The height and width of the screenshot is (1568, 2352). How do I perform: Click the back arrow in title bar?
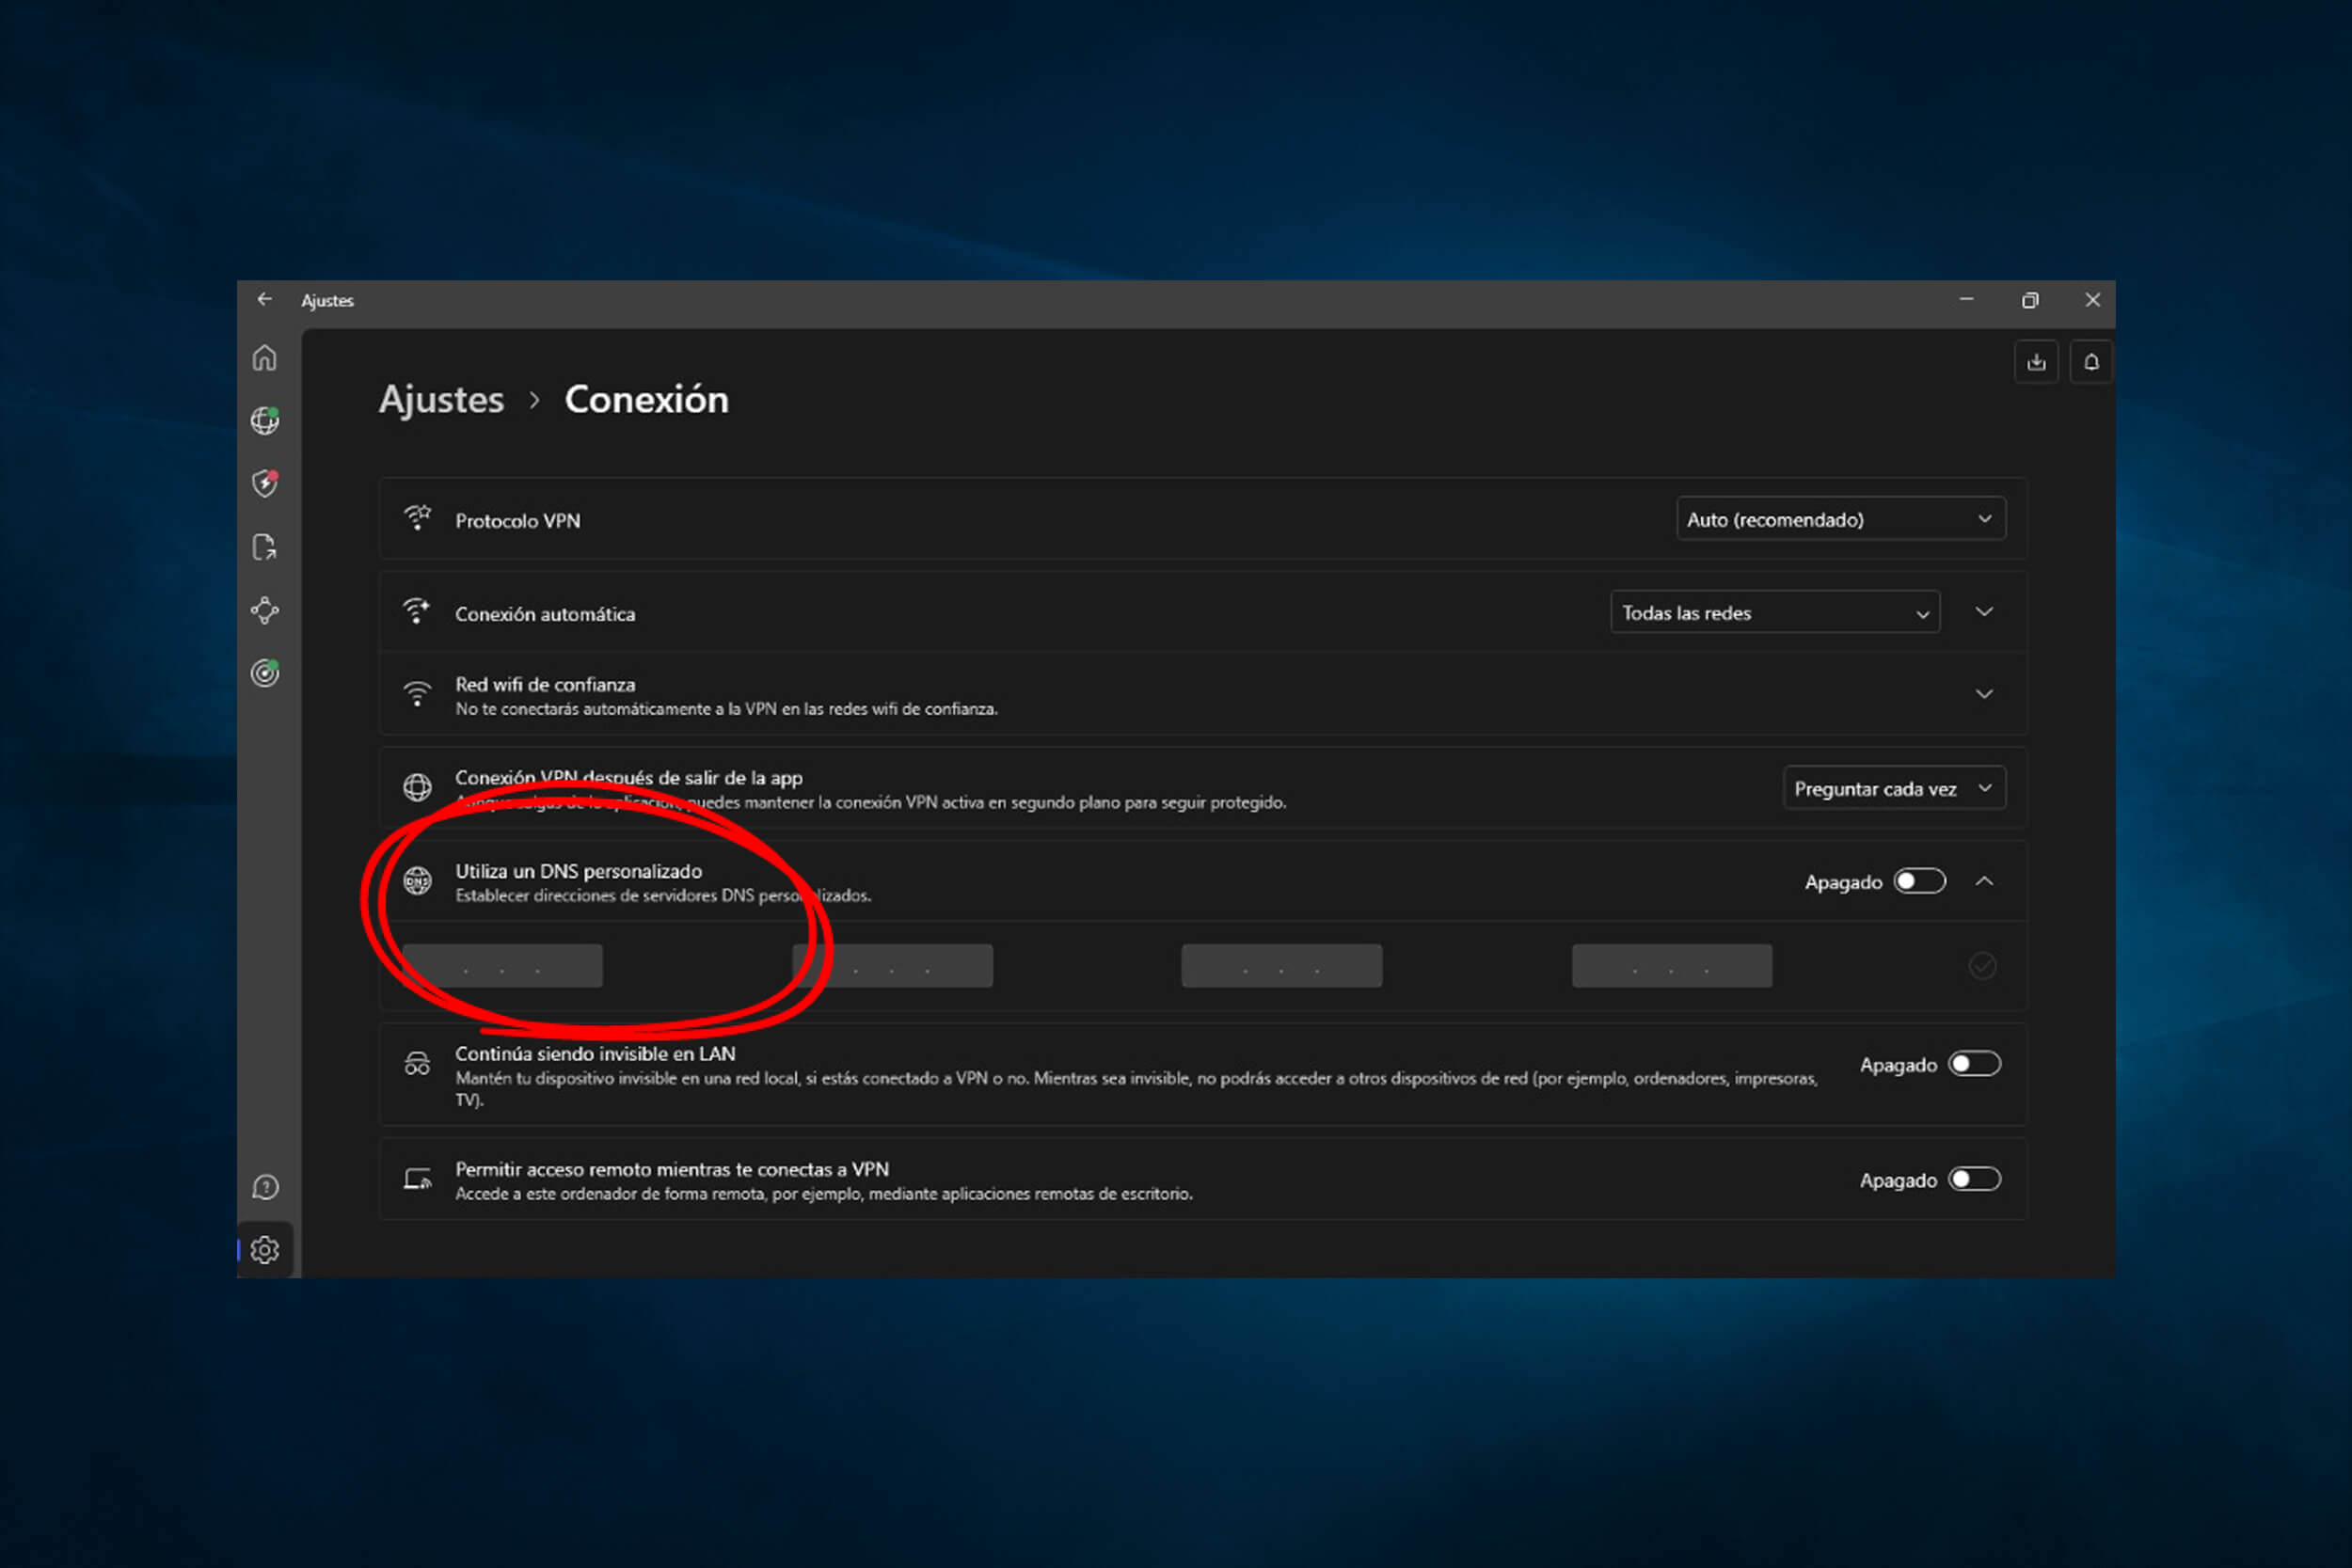[264, 299]
